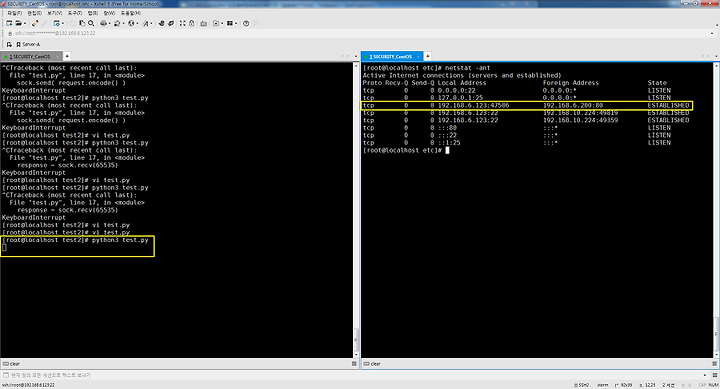
Task: Open the dropdown arrow beside the Open folder icon
Action: tap(24, 23)
